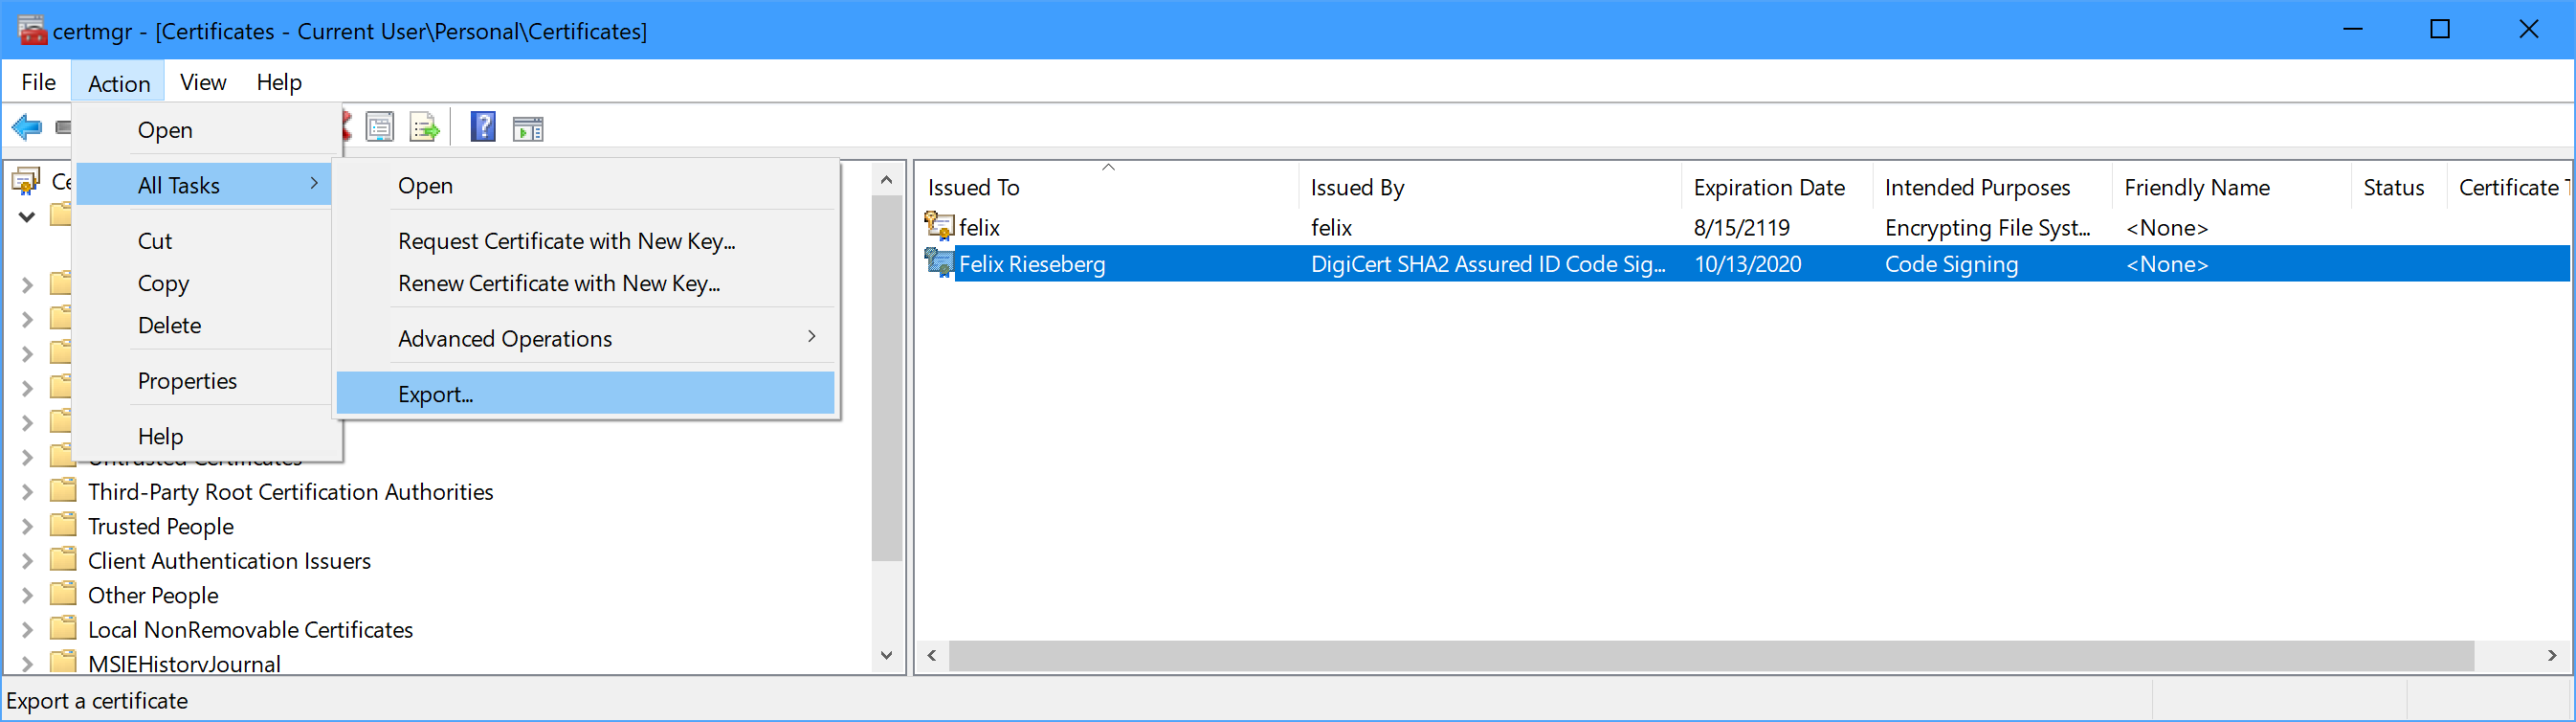
Task: Open the Advanced Operations submenu arrow
Action: (x=811, y=337)
